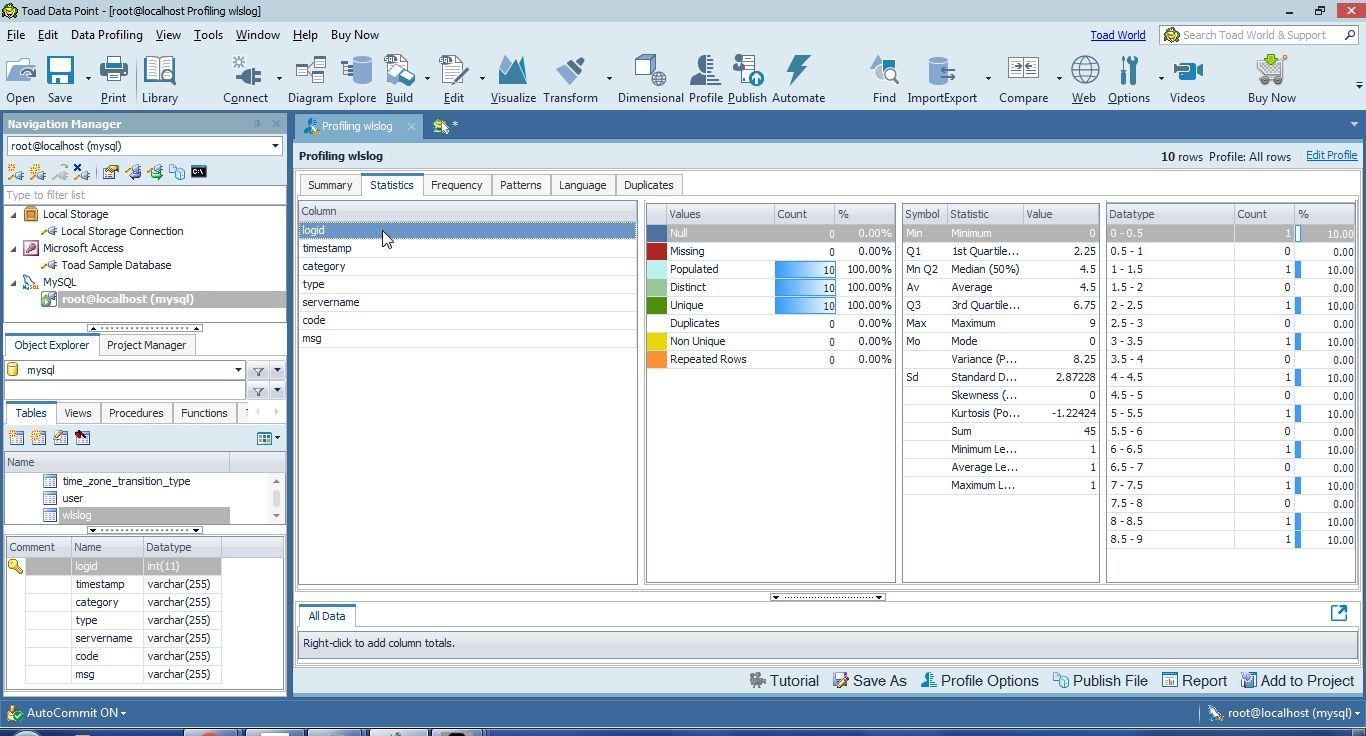The image size is (1366, 736).
Task: Click the Save As button
Action: point(869,681)
